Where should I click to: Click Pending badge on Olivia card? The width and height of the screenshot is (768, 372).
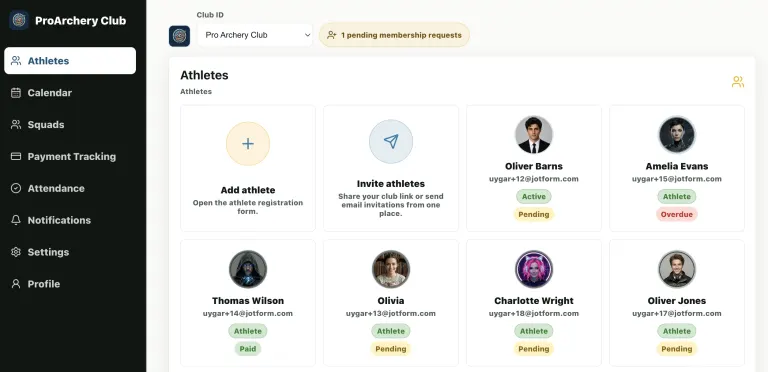[391, 349]
